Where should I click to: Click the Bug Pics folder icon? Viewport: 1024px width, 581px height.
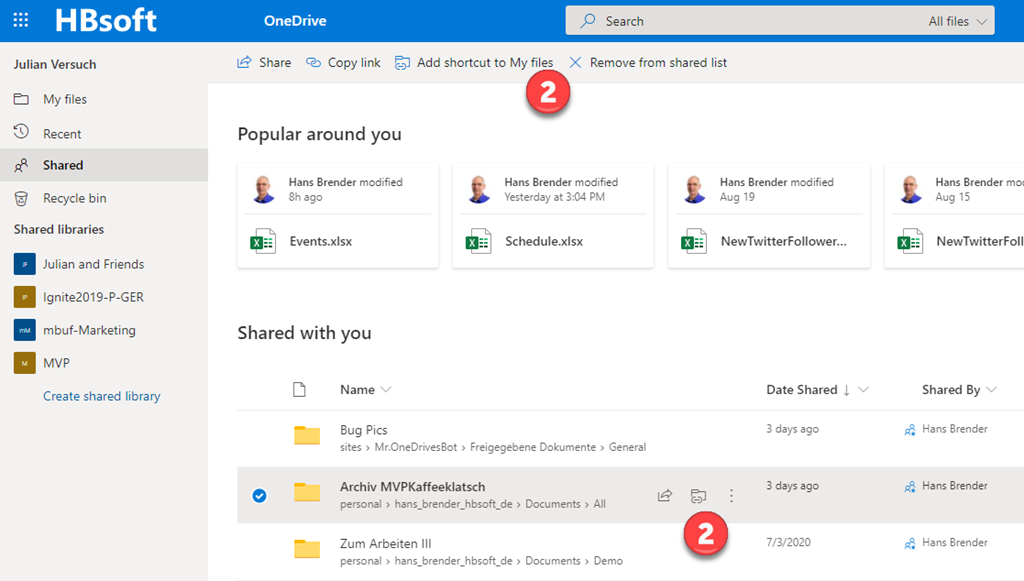(307, 435)
